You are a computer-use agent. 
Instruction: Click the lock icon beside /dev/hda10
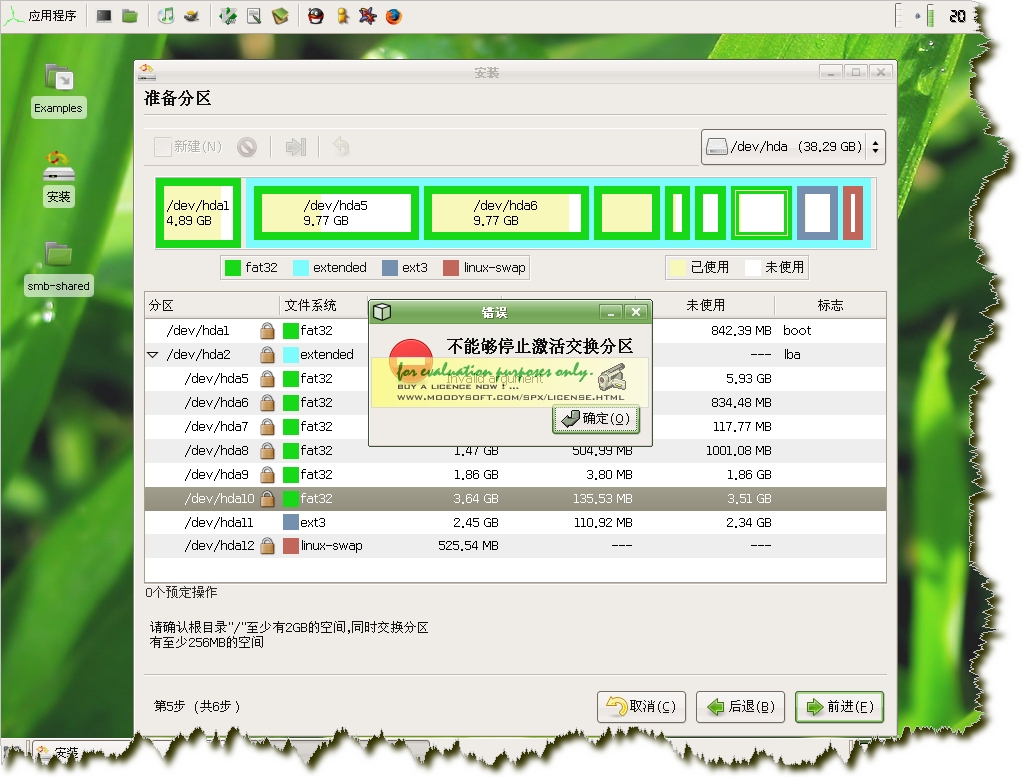pyautogui.click(x=267, y=499)
